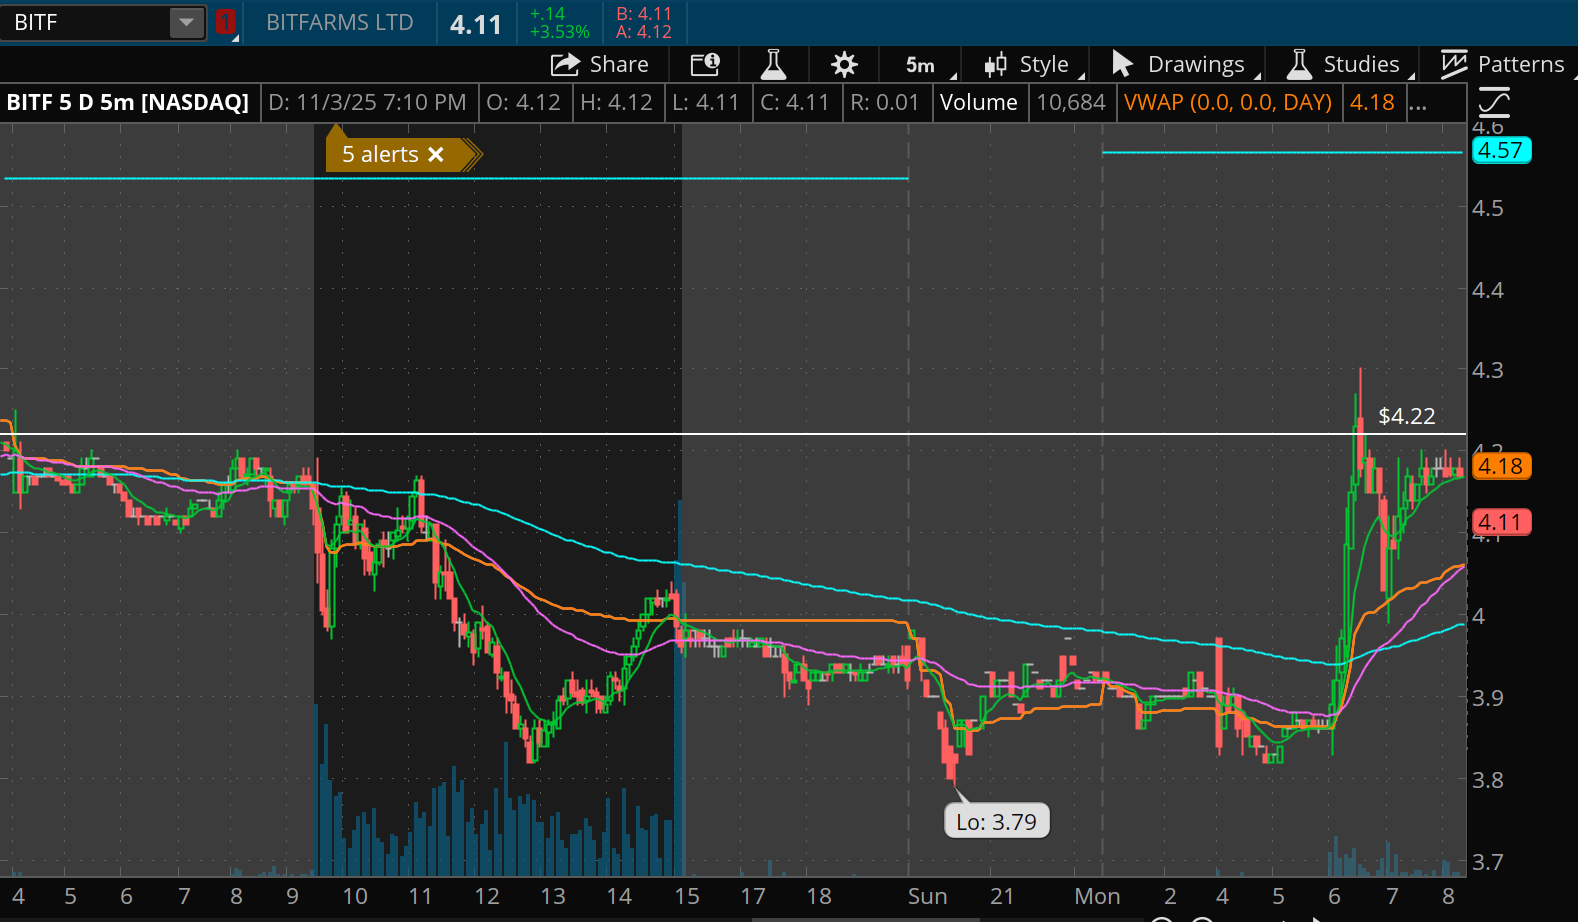This screenshot has height=922, width=1578.
Task: Click the volume value 10,684
Action: (x=1071, y=102)
